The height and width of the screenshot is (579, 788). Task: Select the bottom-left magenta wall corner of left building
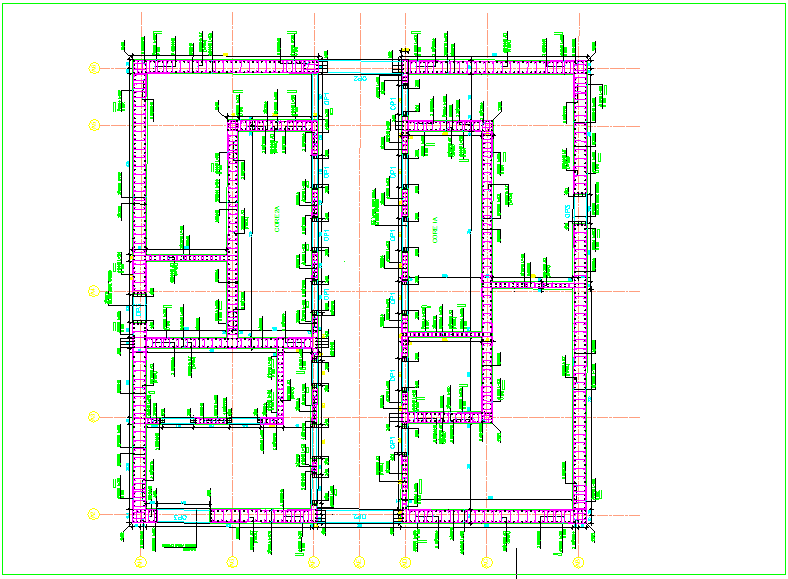140,516
